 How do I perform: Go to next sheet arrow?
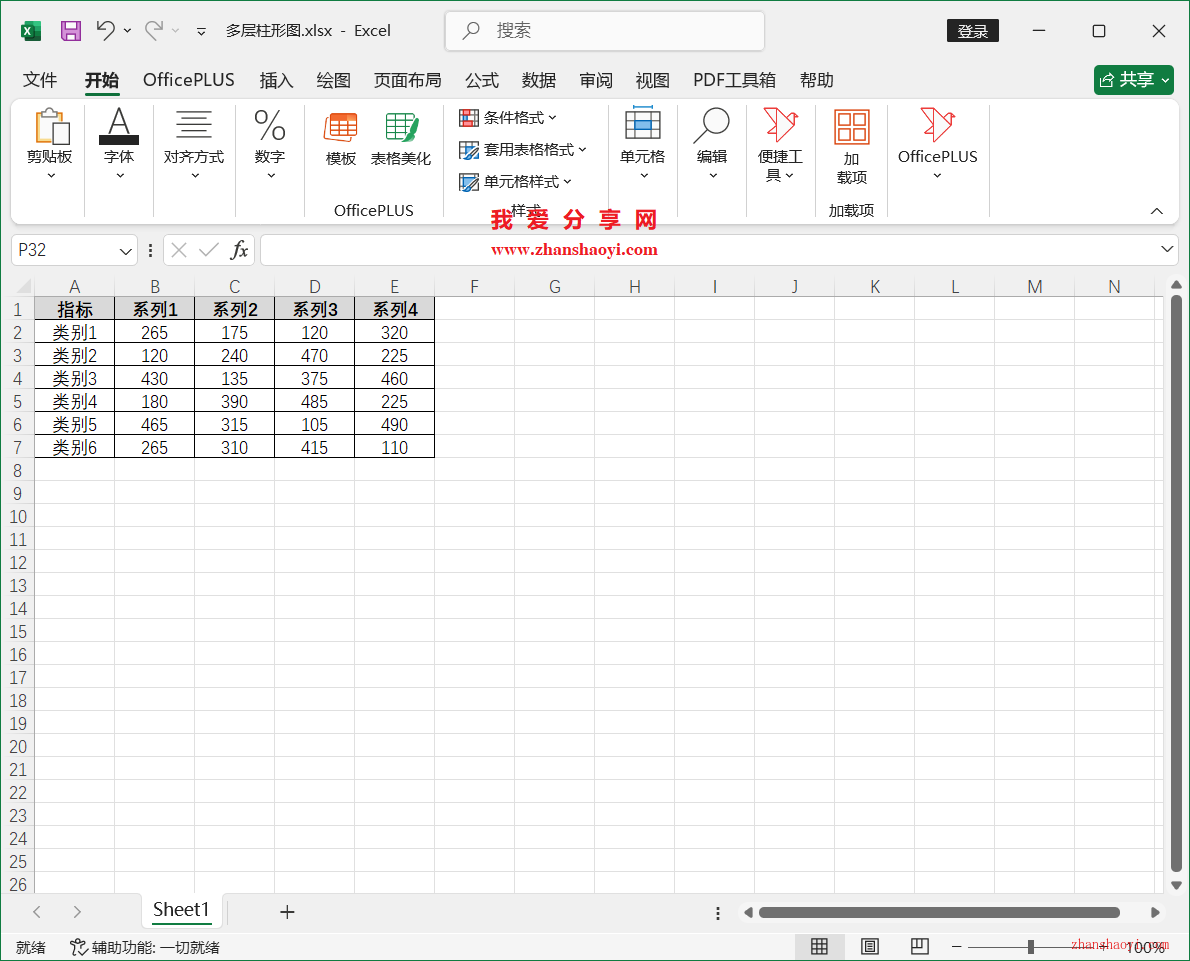(77, 912)
